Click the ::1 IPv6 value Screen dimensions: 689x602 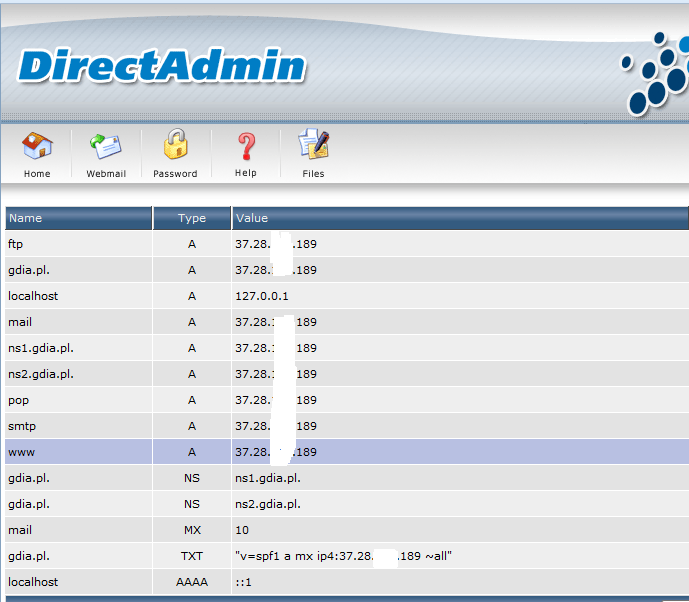(x=243, y=582)
